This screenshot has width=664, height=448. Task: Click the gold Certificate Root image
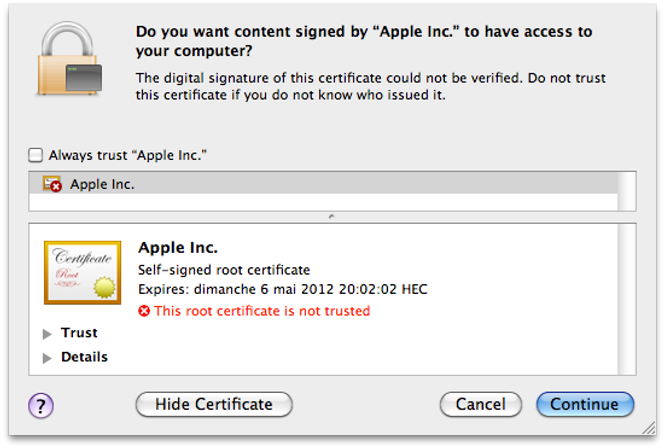83,273
